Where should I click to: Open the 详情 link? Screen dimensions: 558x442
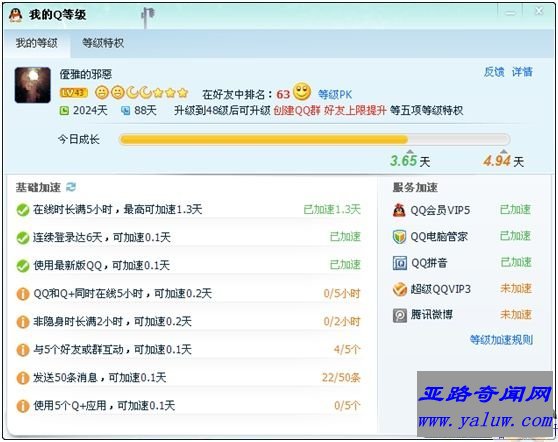522,72
